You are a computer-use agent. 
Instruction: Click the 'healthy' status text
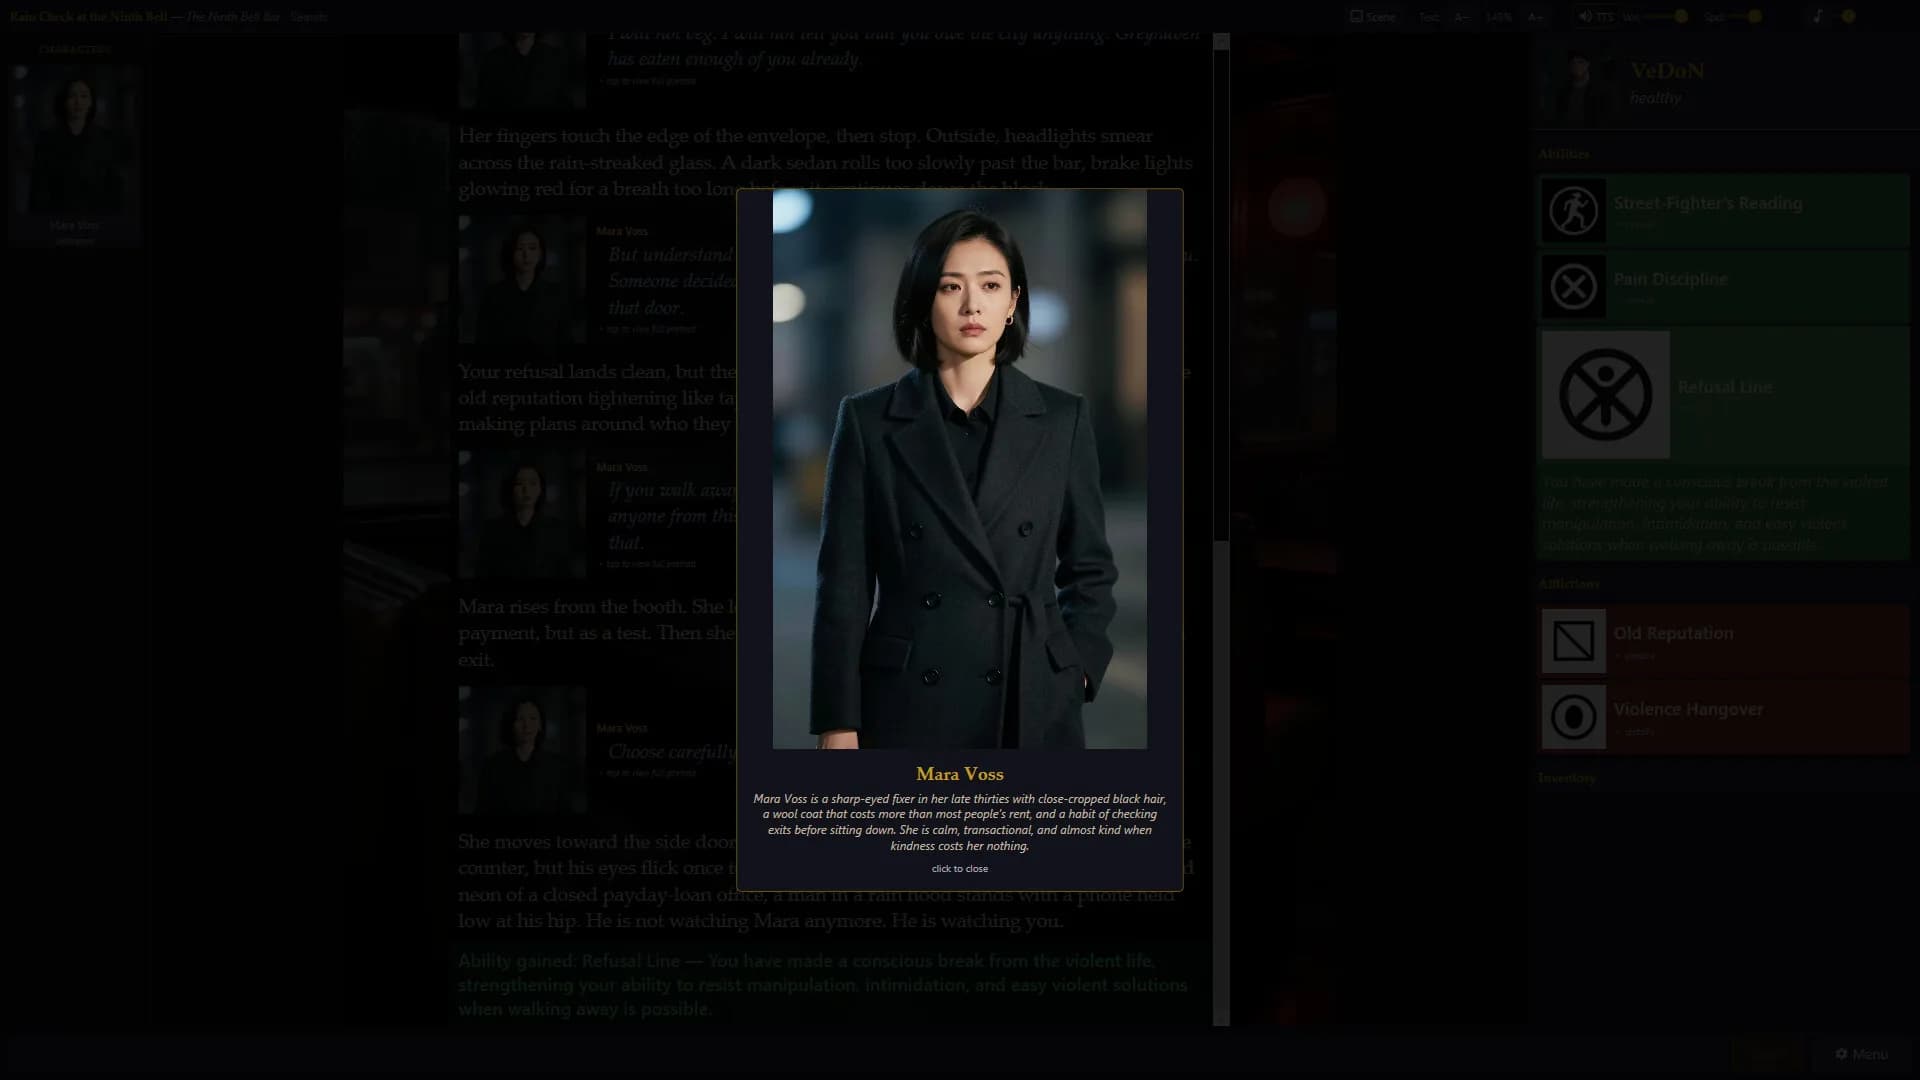point(1655,97)
